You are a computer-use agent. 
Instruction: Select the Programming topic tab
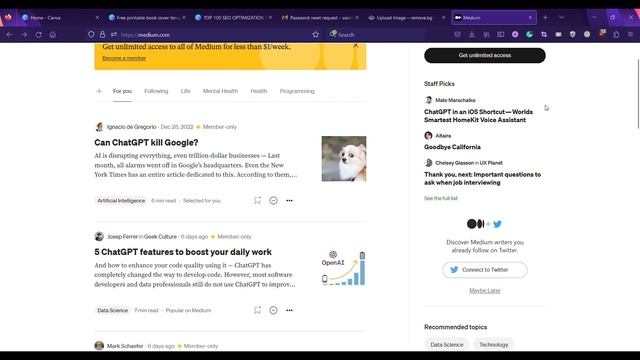coord(297,91)
